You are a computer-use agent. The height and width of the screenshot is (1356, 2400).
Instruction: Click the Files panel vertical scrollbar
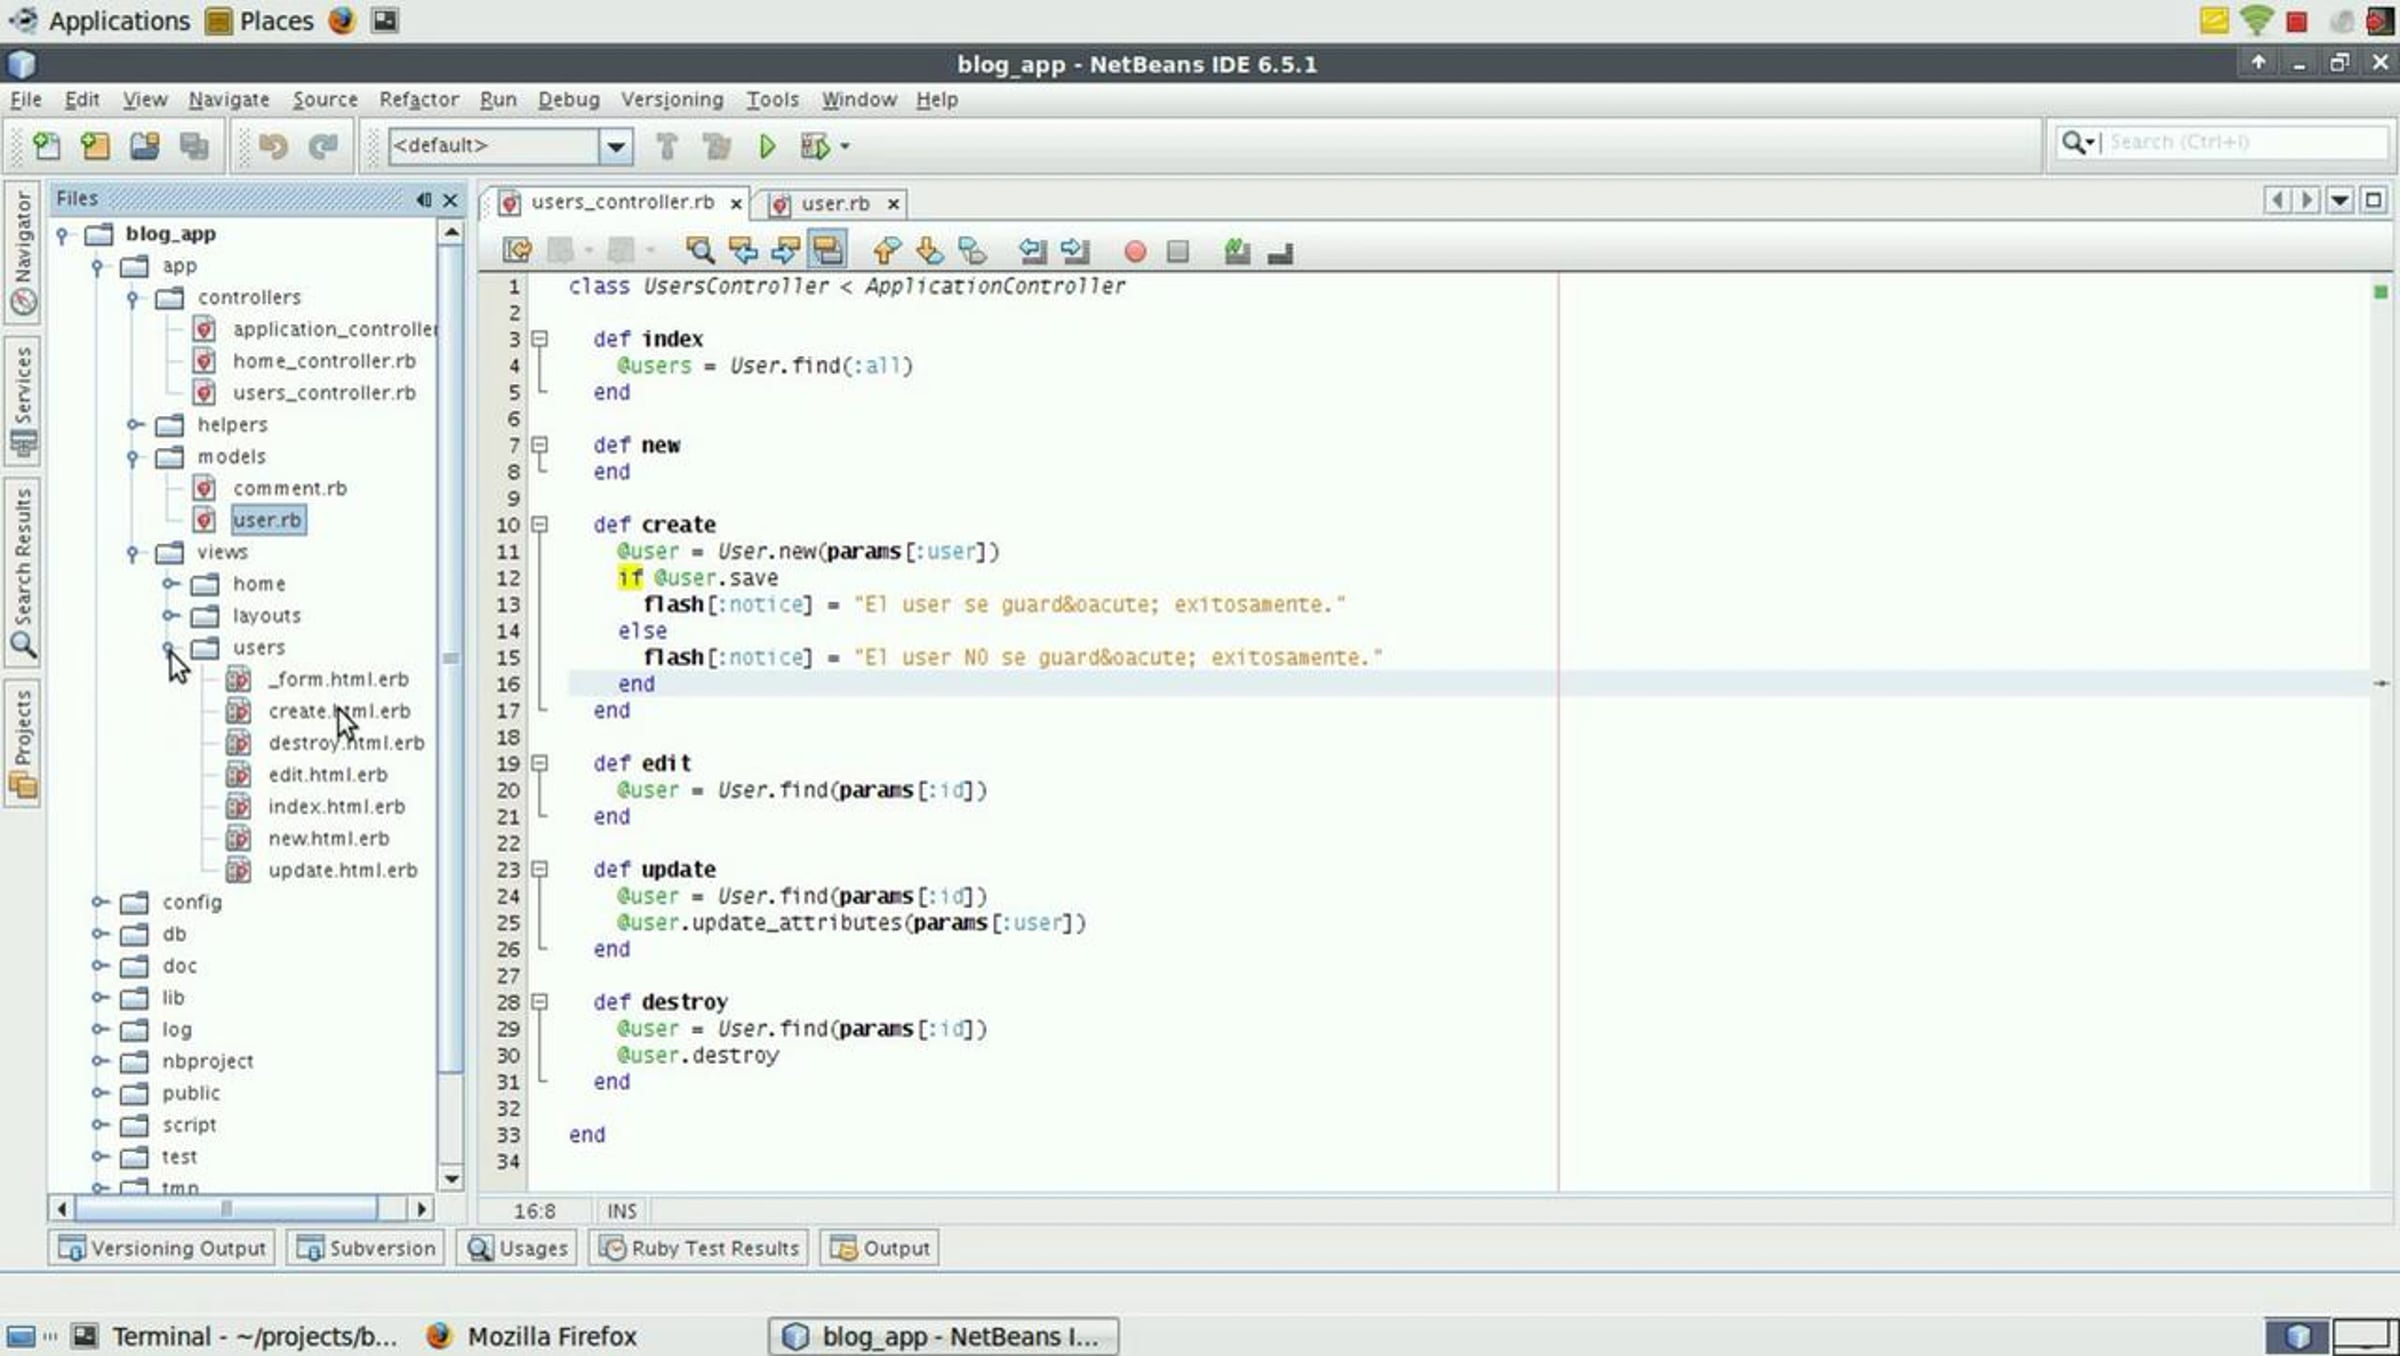[x=451, y=660]
